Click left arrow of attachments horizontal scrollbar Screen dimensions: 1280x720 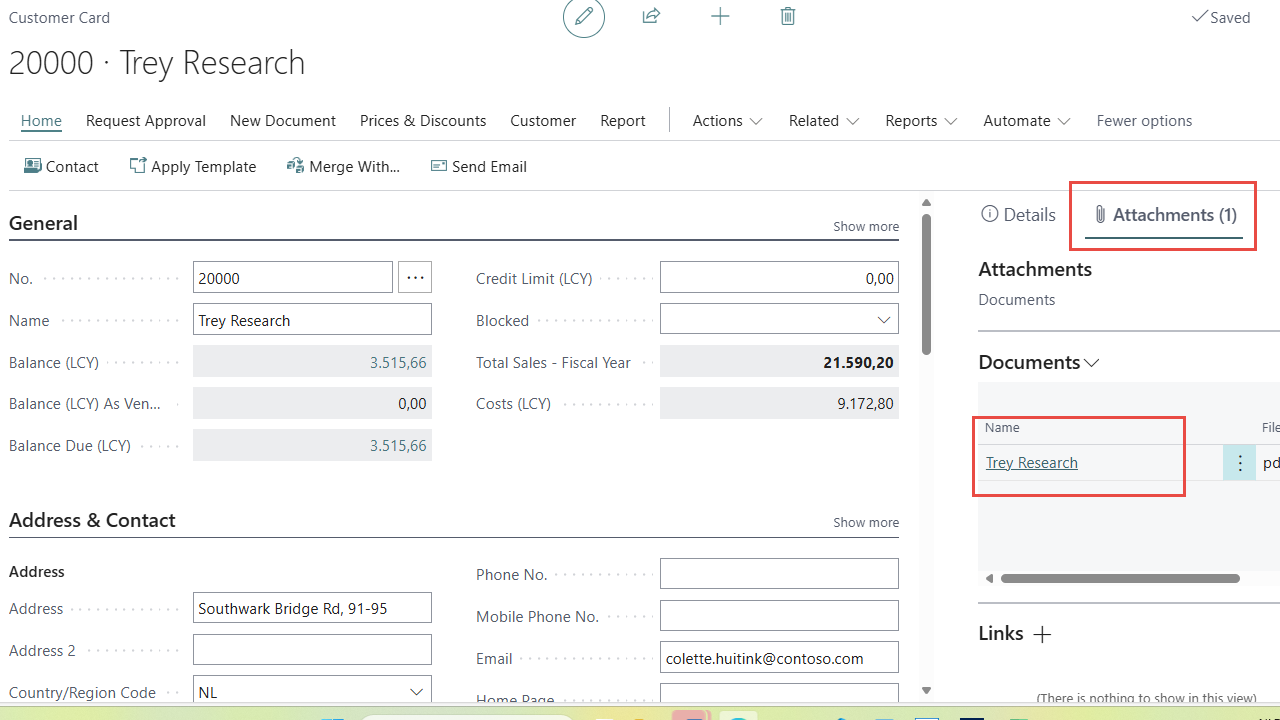(989, 578)
